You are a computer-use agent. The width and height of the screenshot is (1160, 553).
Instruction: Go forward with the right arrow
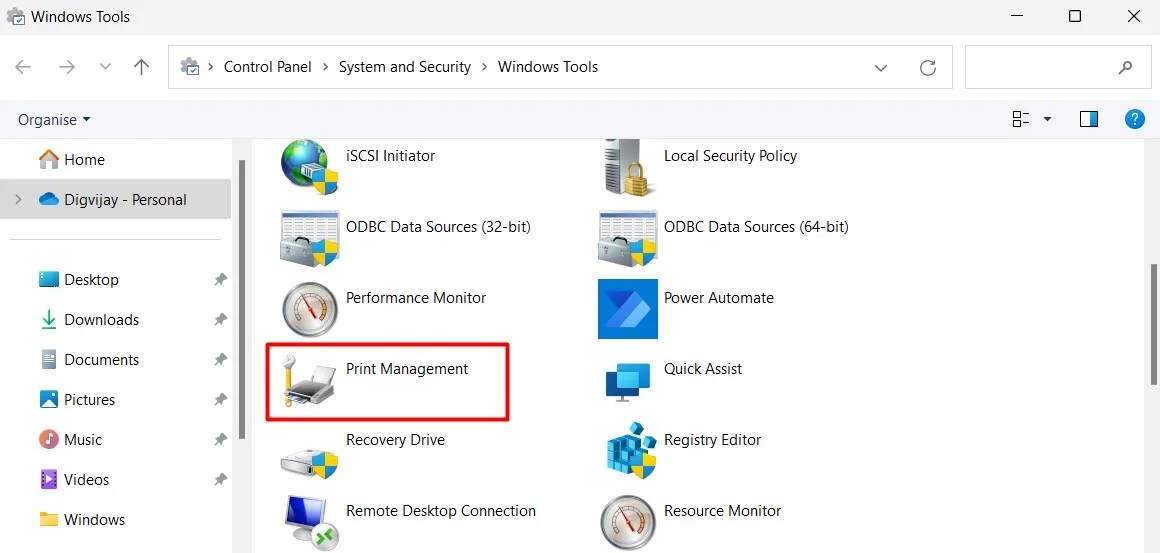(x=67, y=67)
